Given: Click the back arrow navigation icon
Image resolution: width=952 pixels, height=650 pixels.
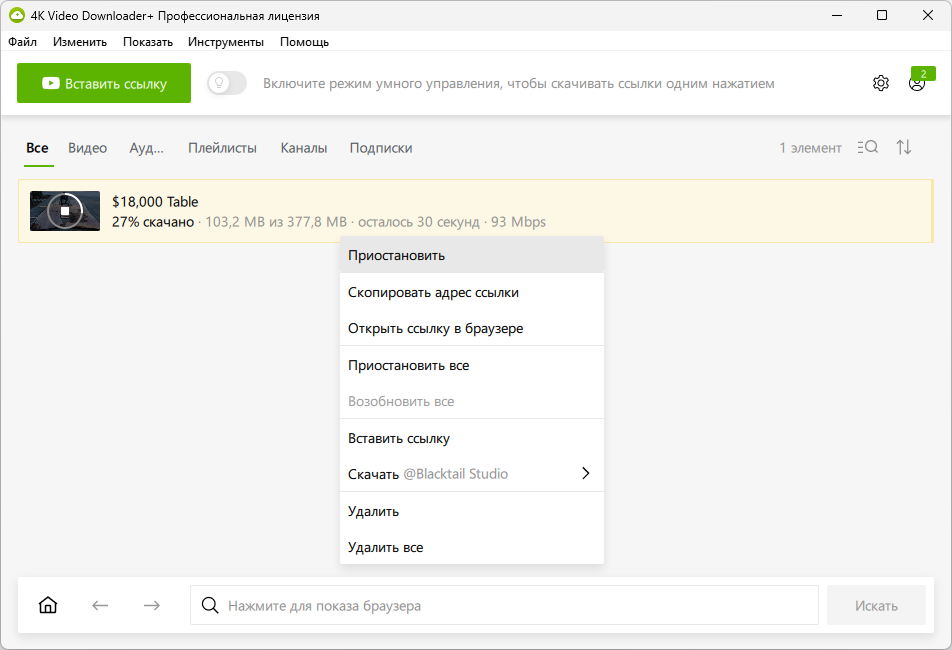Looking at the screenshot, I should tap(100, 605).
